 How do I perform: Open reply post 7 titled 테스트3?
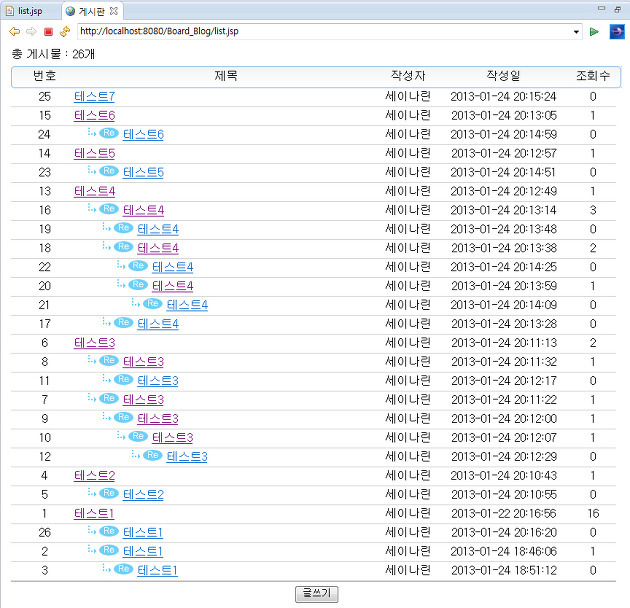pyautogui.click(x=143, y=399)
